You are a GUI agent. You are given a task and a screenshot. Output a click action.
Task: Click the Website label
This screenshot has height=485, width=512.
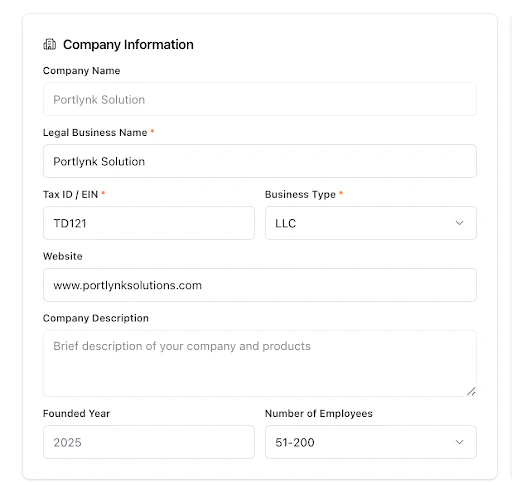pyautogui.click(x=63, y=256)
